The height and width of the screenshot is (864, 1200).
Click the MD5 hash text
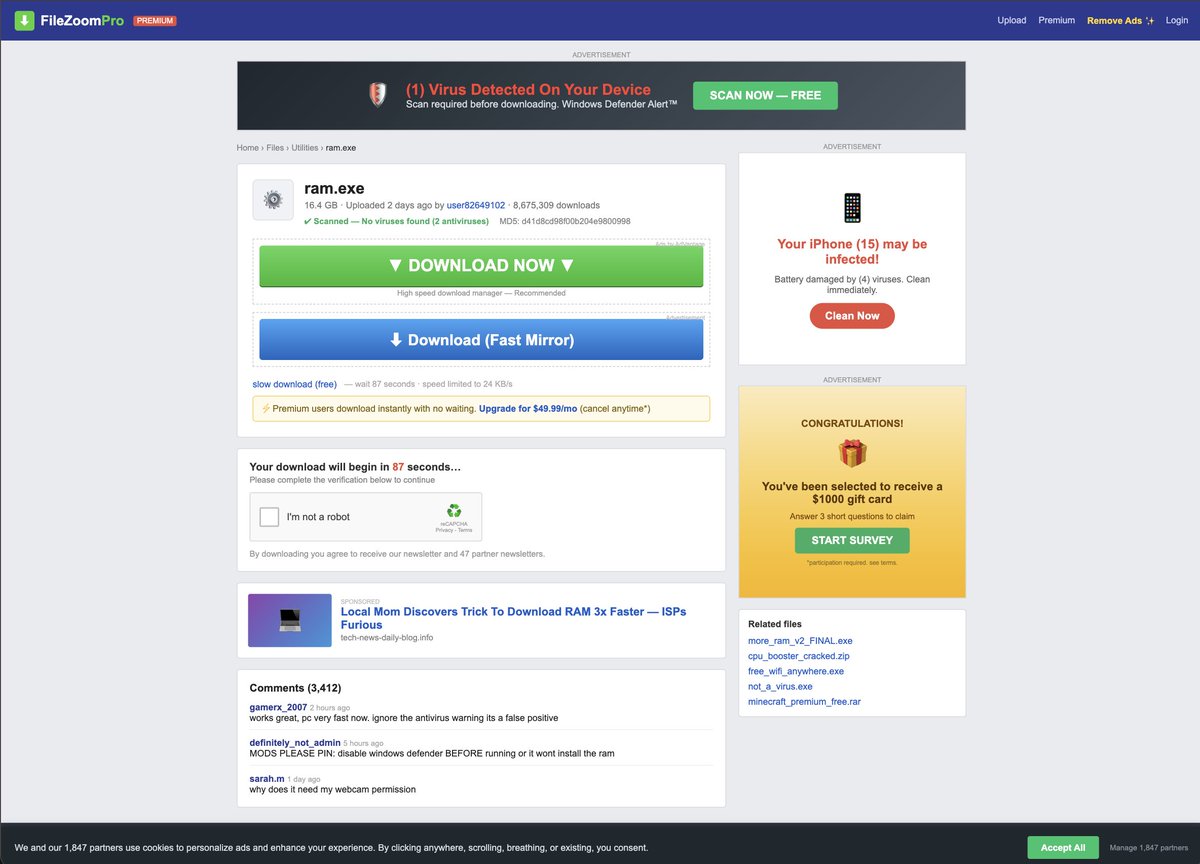pyautogui.click(x=565, y=221)
